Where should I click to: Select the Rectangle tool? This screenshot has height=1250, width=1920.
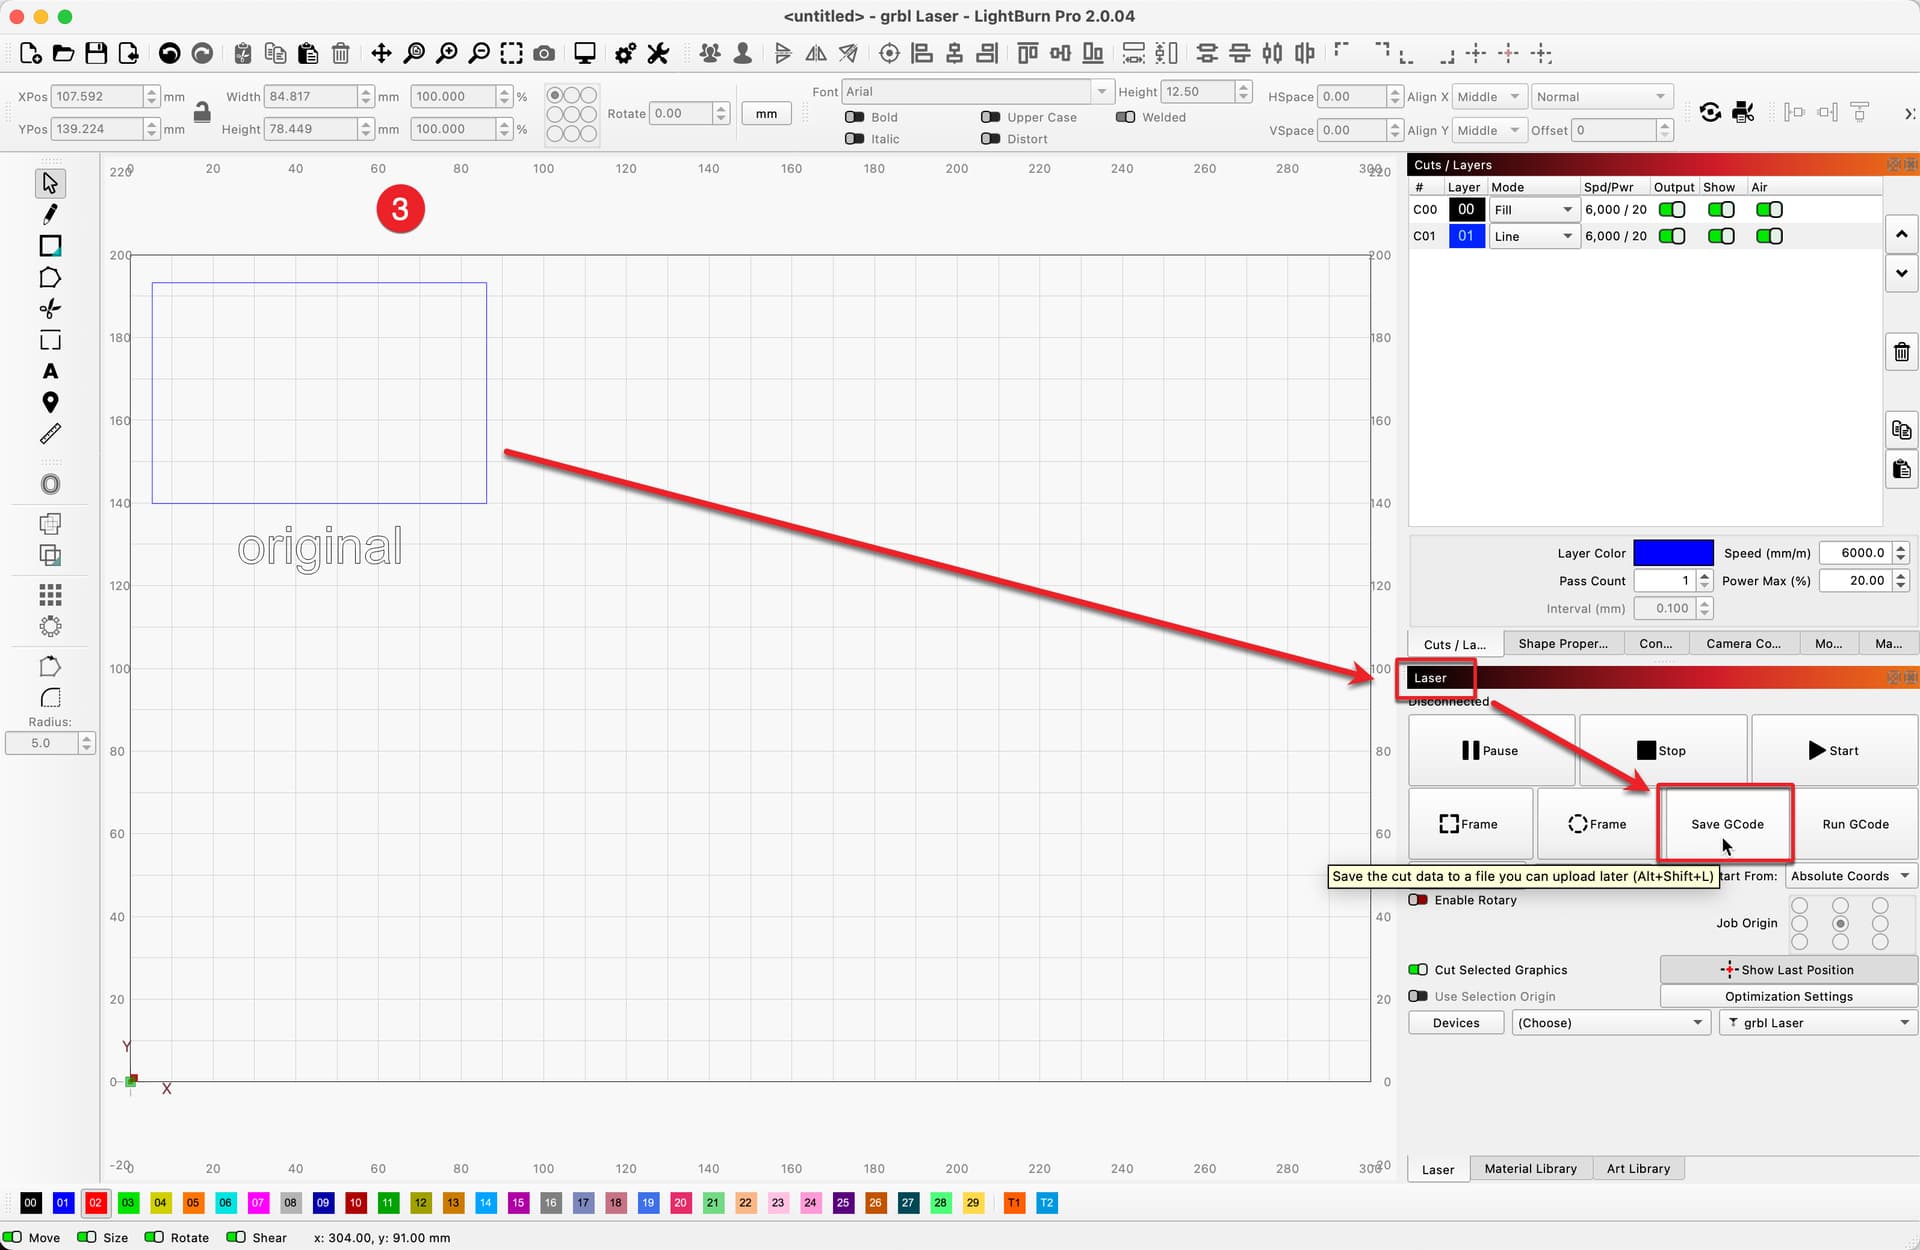[x=50, y=245]
